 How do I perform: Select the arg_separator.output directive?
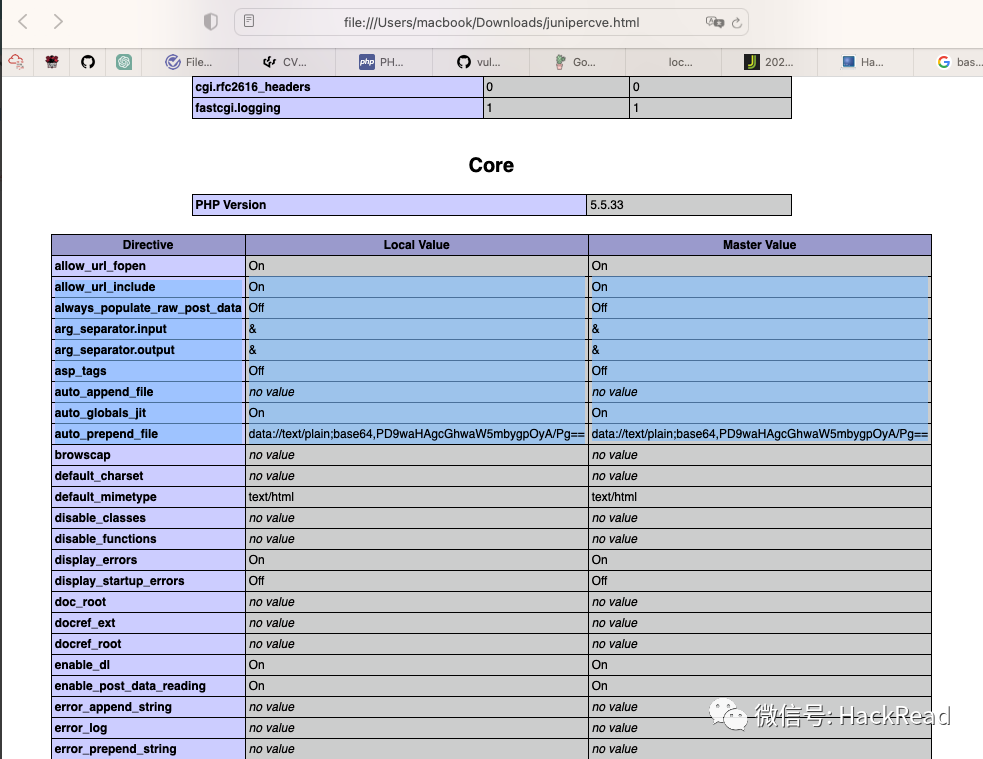tap(115, 350)
